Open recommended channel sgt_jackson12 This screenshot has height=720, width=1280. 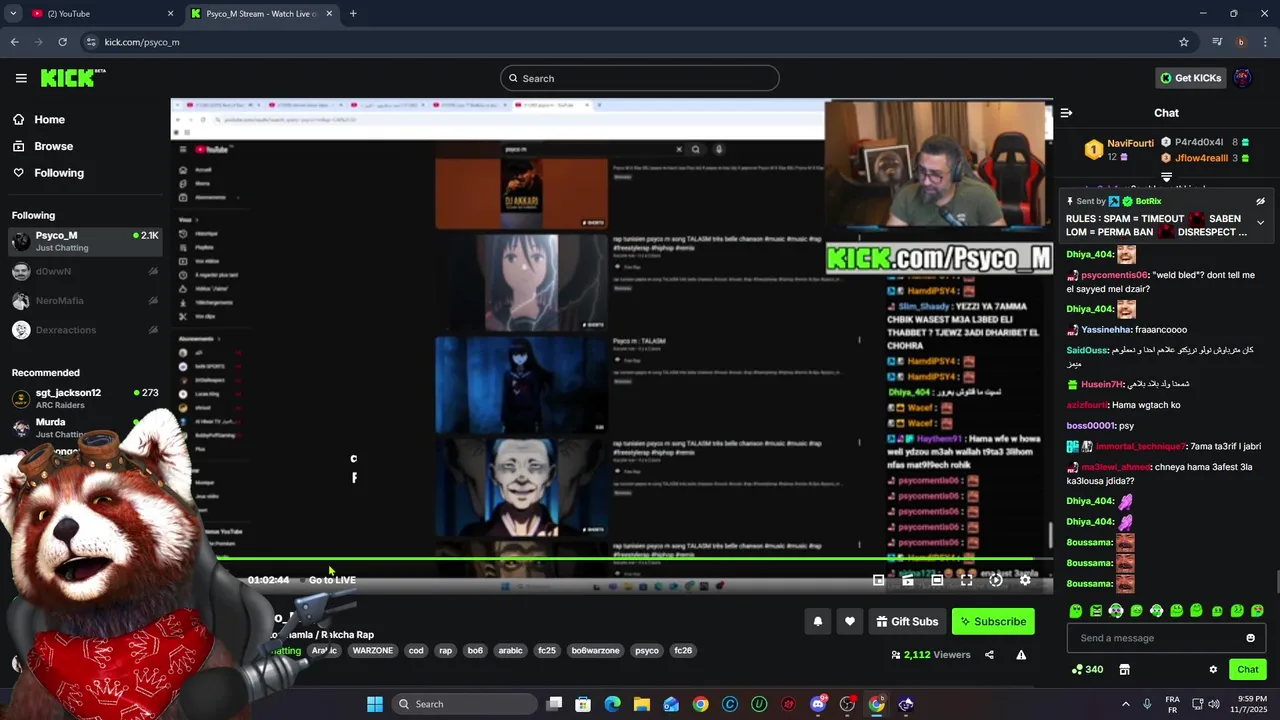coord(85,398)
